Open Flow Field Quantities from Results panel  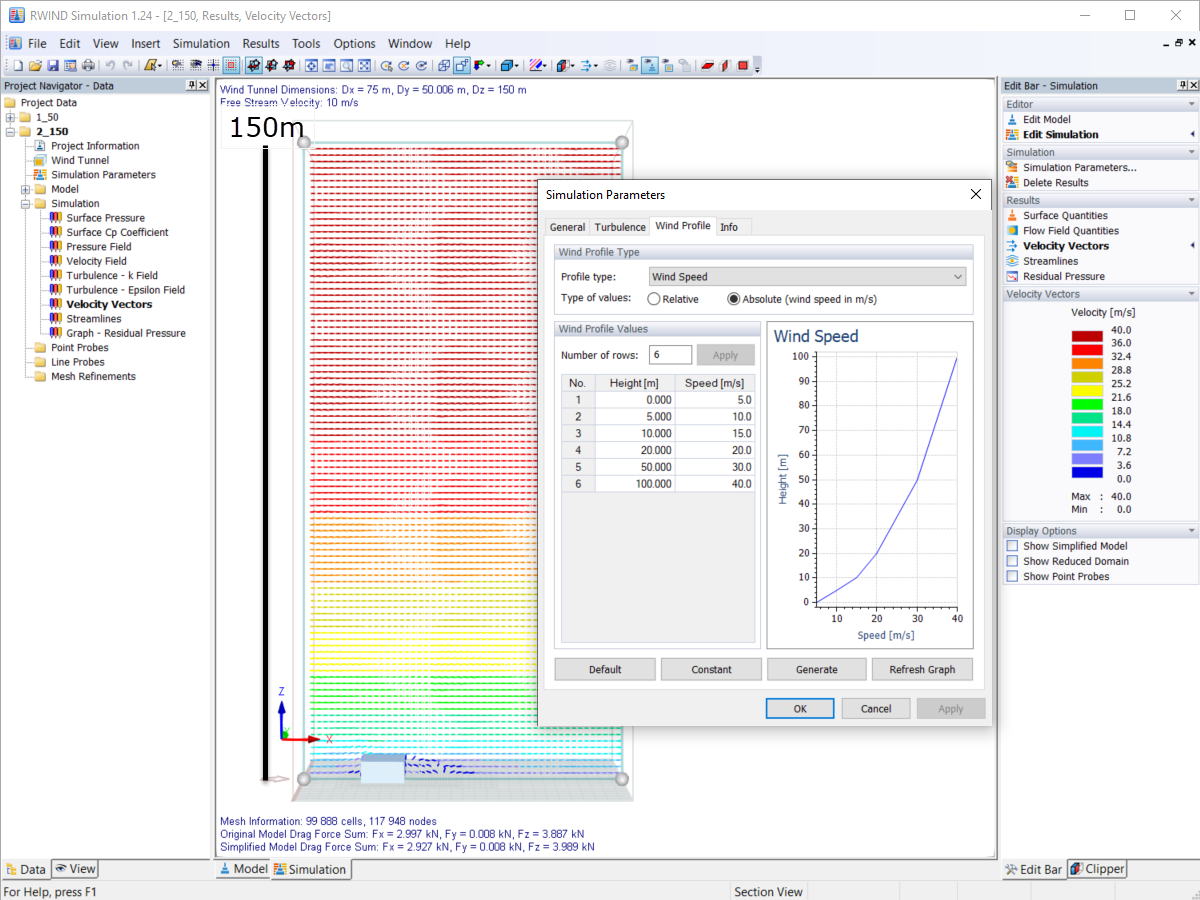1070,231
